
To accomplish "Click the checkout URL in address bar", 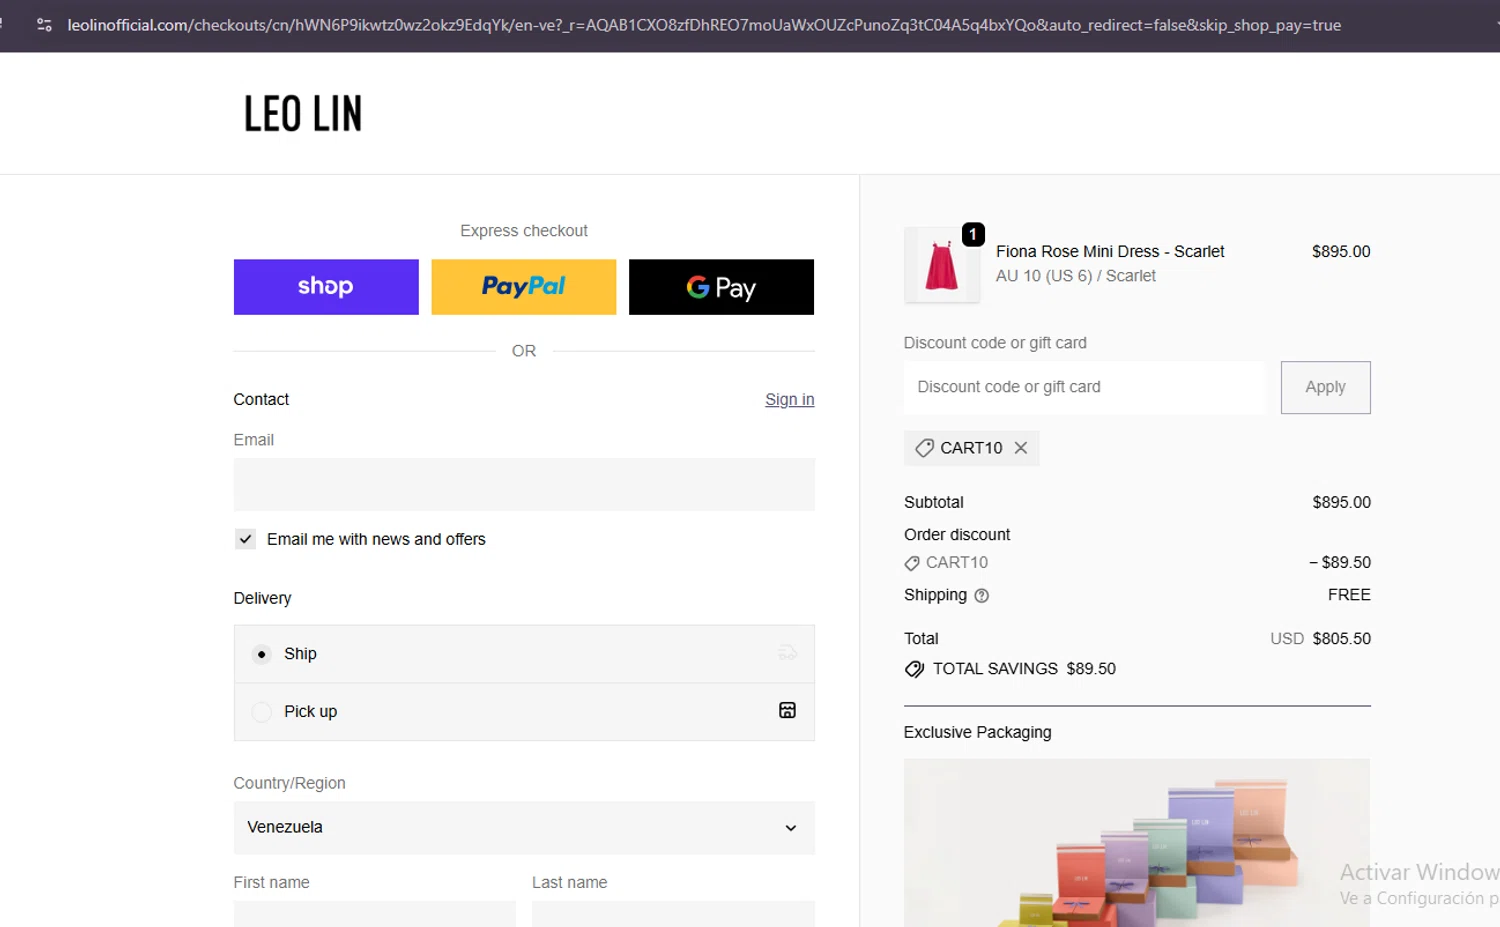I will [704, 25].
